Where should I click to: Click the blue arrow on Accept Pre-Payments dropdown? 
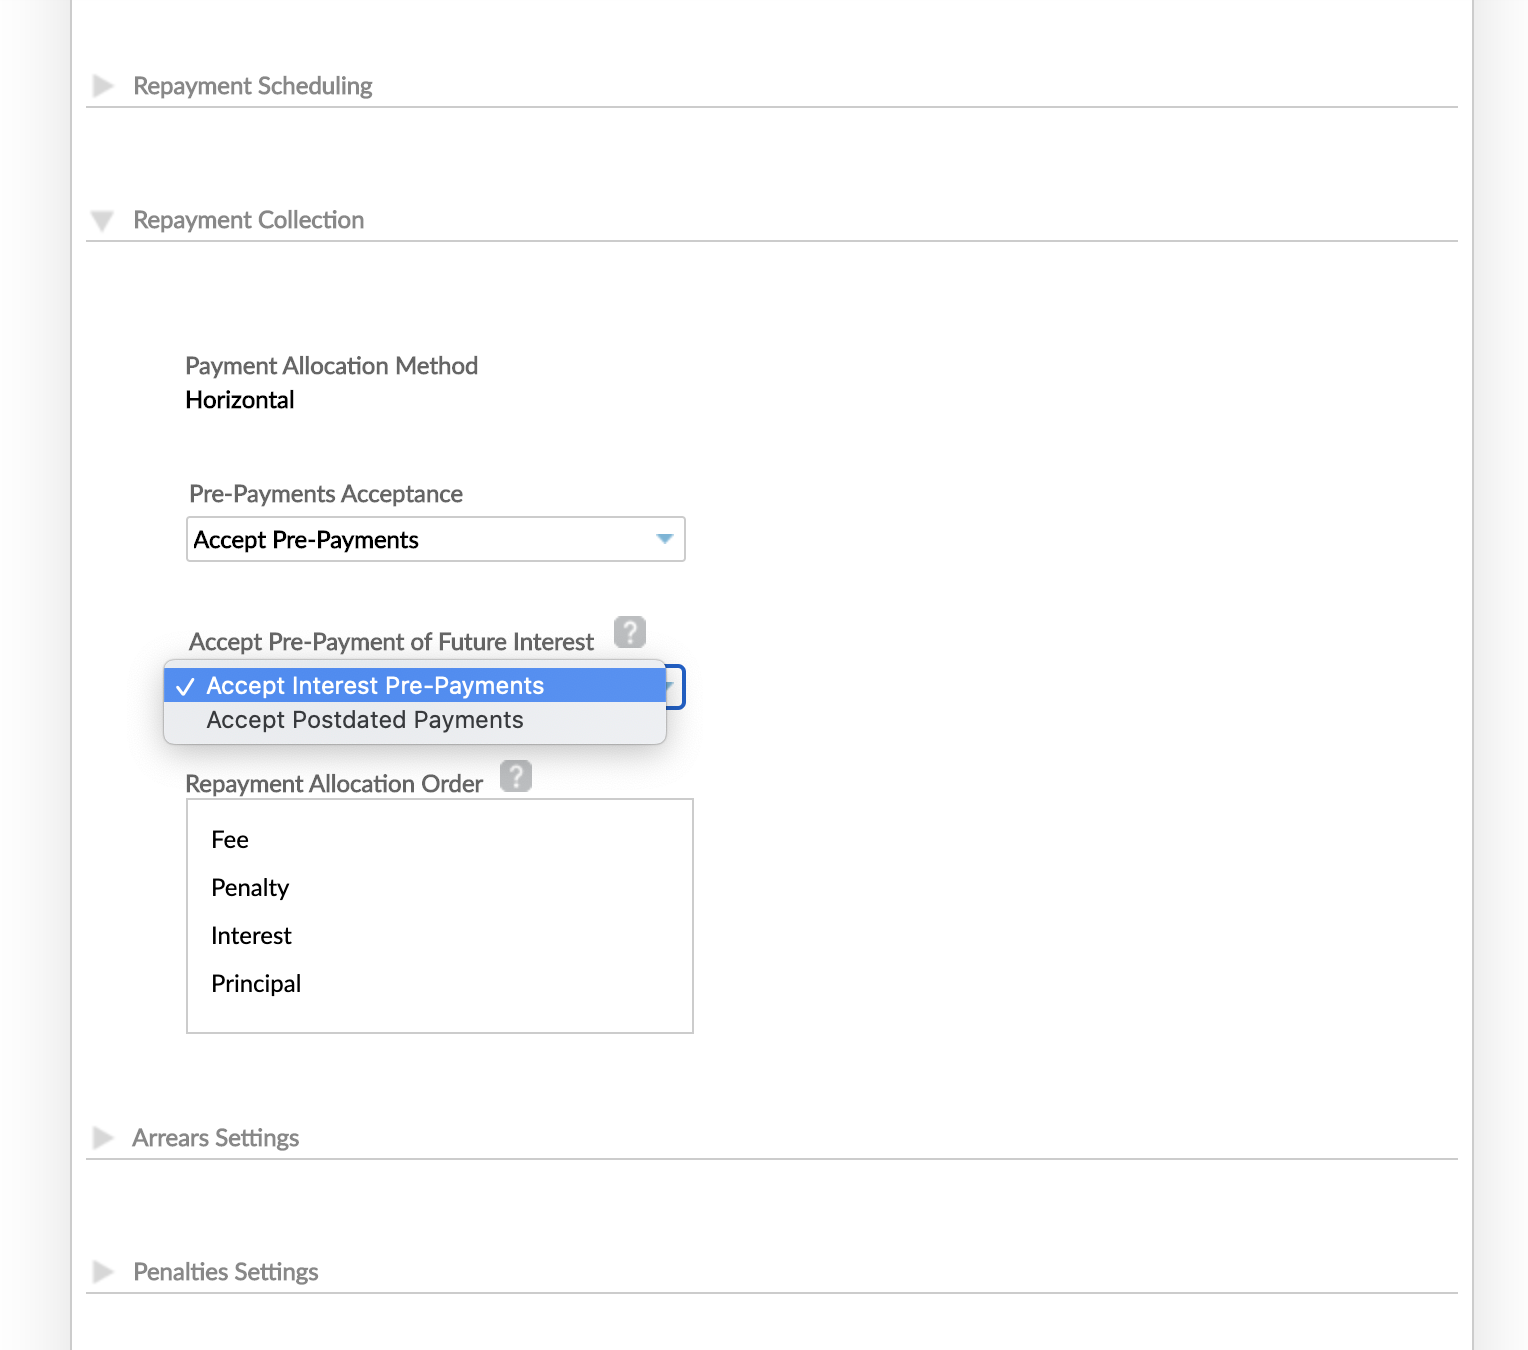pos(664,539)
